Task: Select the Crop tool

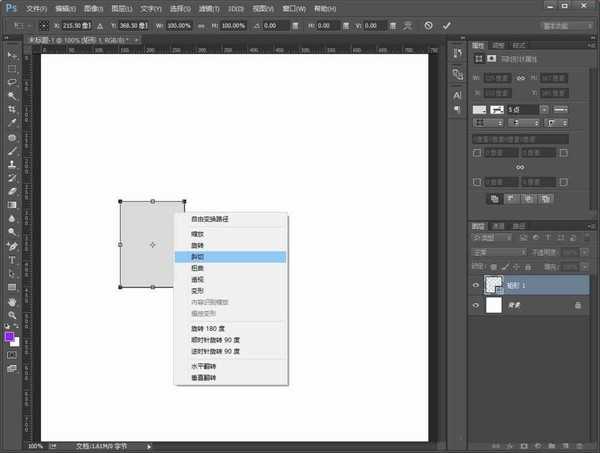Action: coord(11,109)
